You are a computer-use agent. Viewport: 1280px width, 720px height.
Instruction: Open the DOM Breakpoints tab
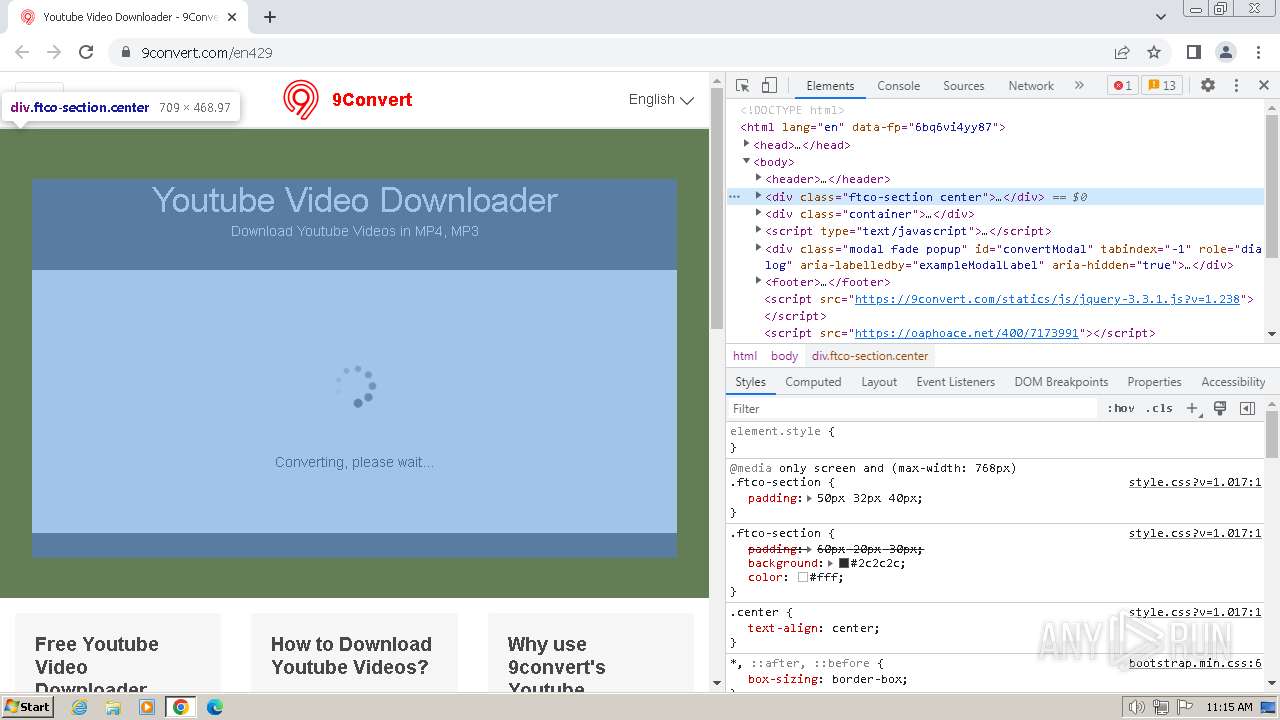click(x=1061, y=382)
